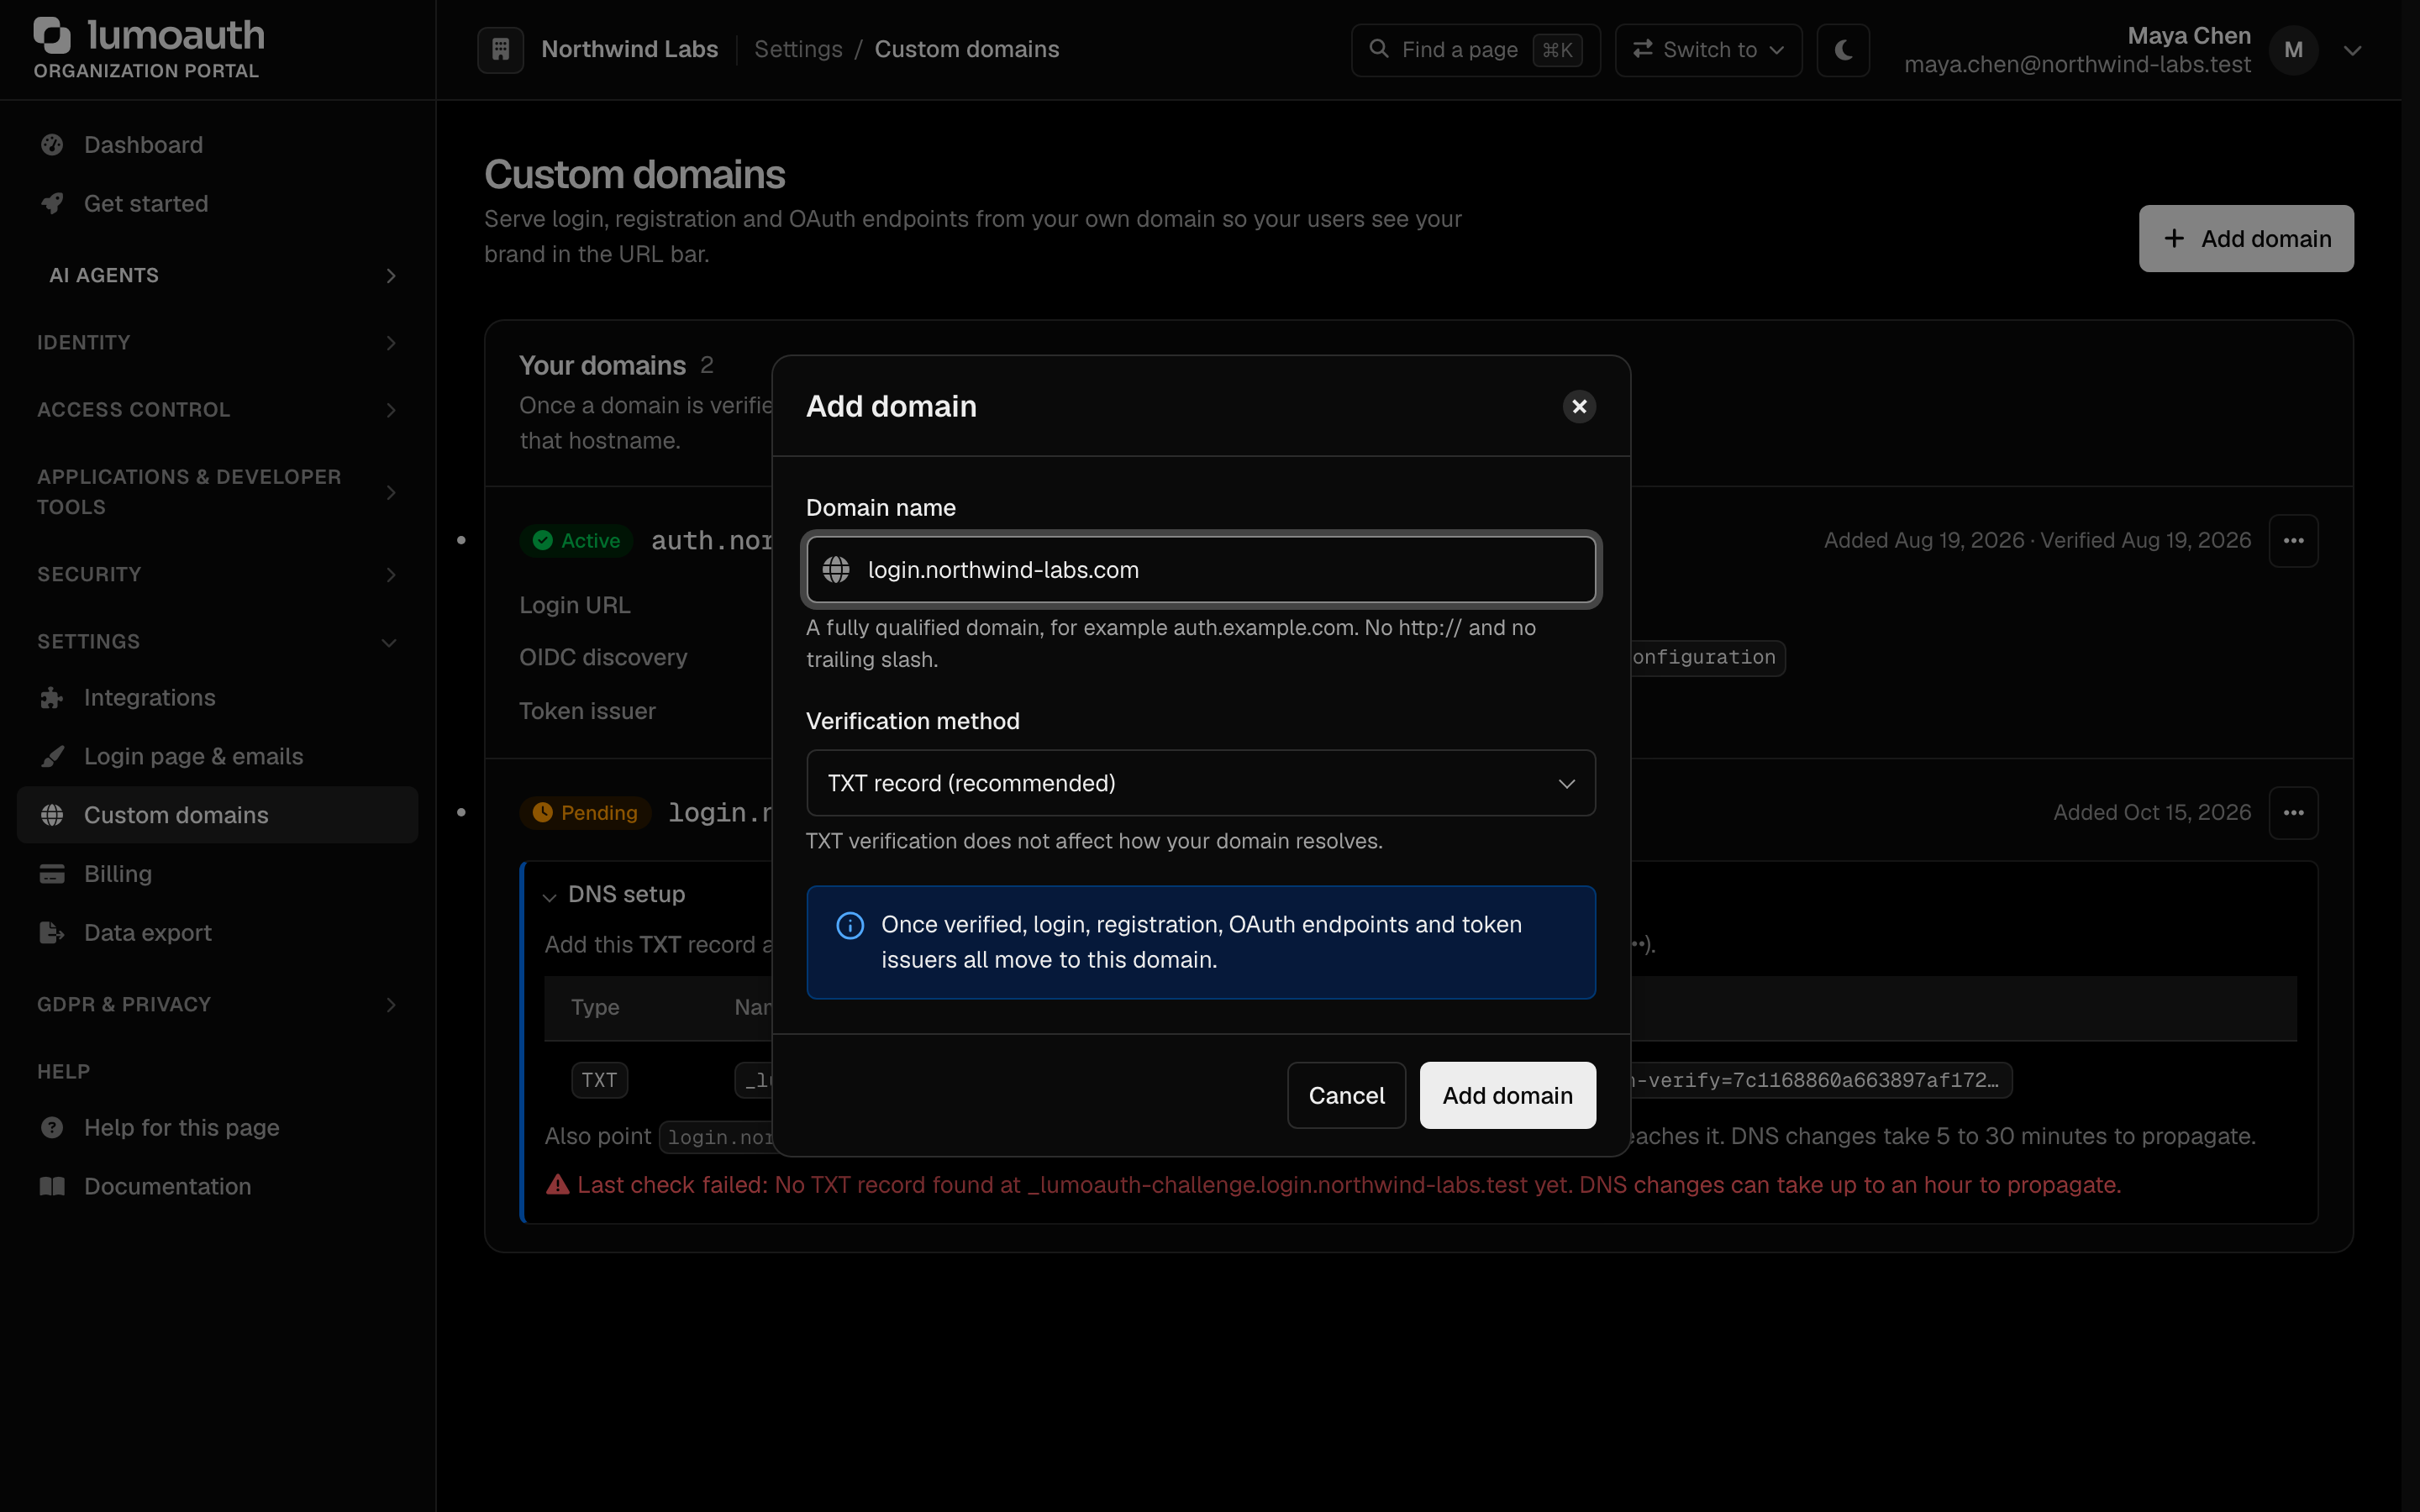Click the 'OIDC discovery' label
This screenshot has height=1512, width=2420.
click(x=603, y=658)
